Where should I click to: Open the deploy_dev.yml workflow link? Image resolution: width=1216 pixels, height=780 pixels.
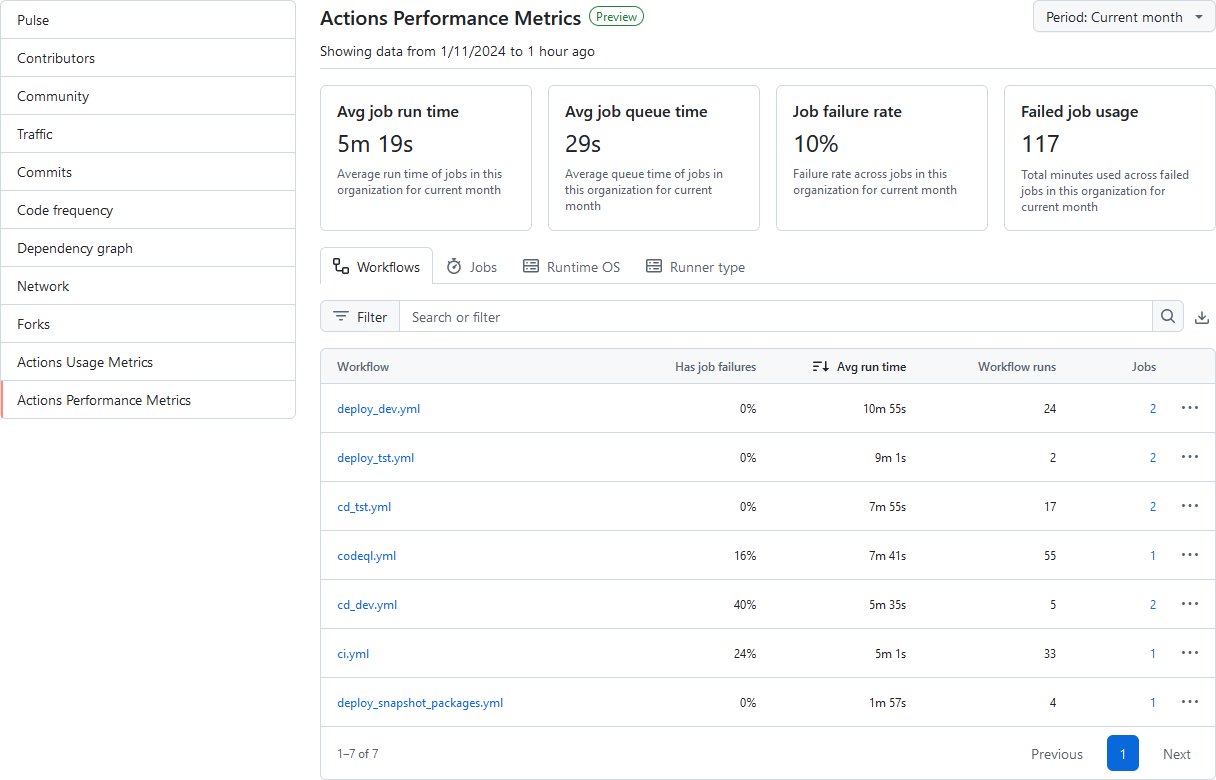point(379,409)
